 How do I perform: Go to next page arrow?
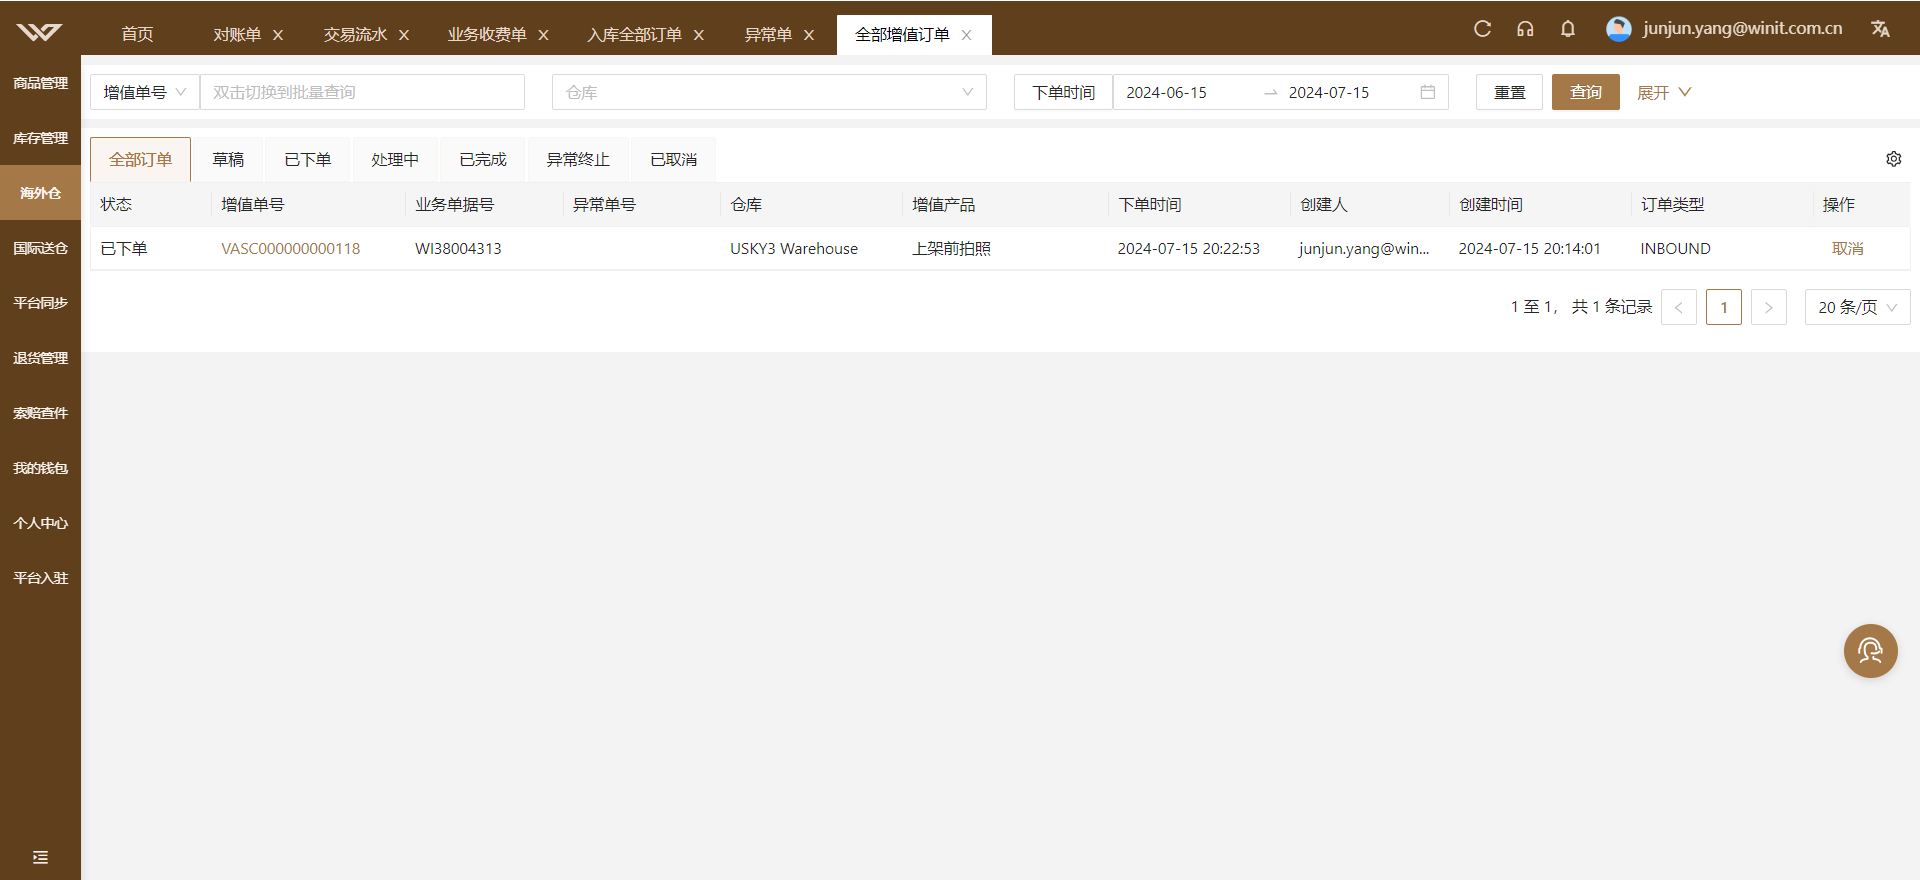(1769, 307)
